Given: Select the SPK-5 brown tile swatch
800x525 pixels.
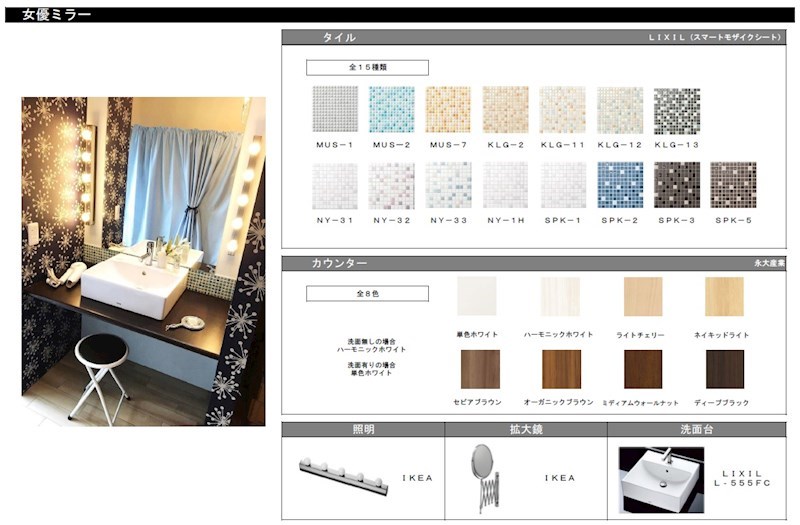Looking at the screenshot, I should [x=732, y=185].
